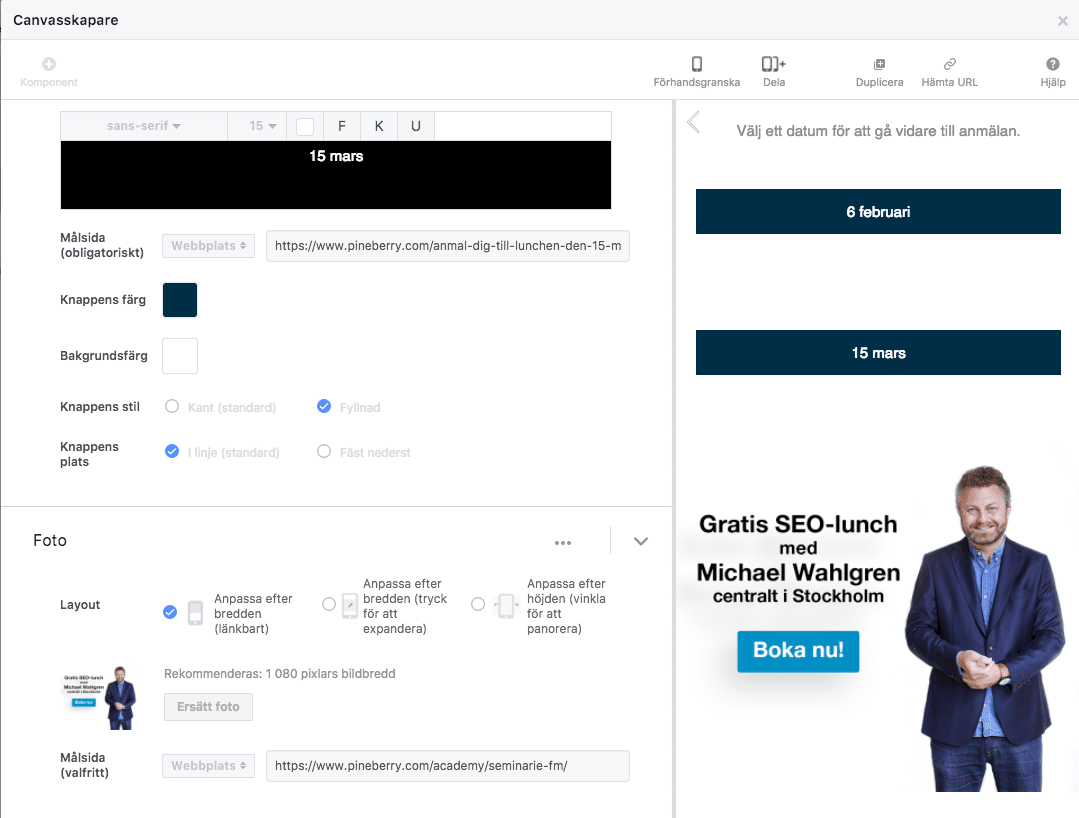The width and height of the screenshot is (1079, 818).
Task: Toggle underline U formatting button
Action: [x=416, y=126]
